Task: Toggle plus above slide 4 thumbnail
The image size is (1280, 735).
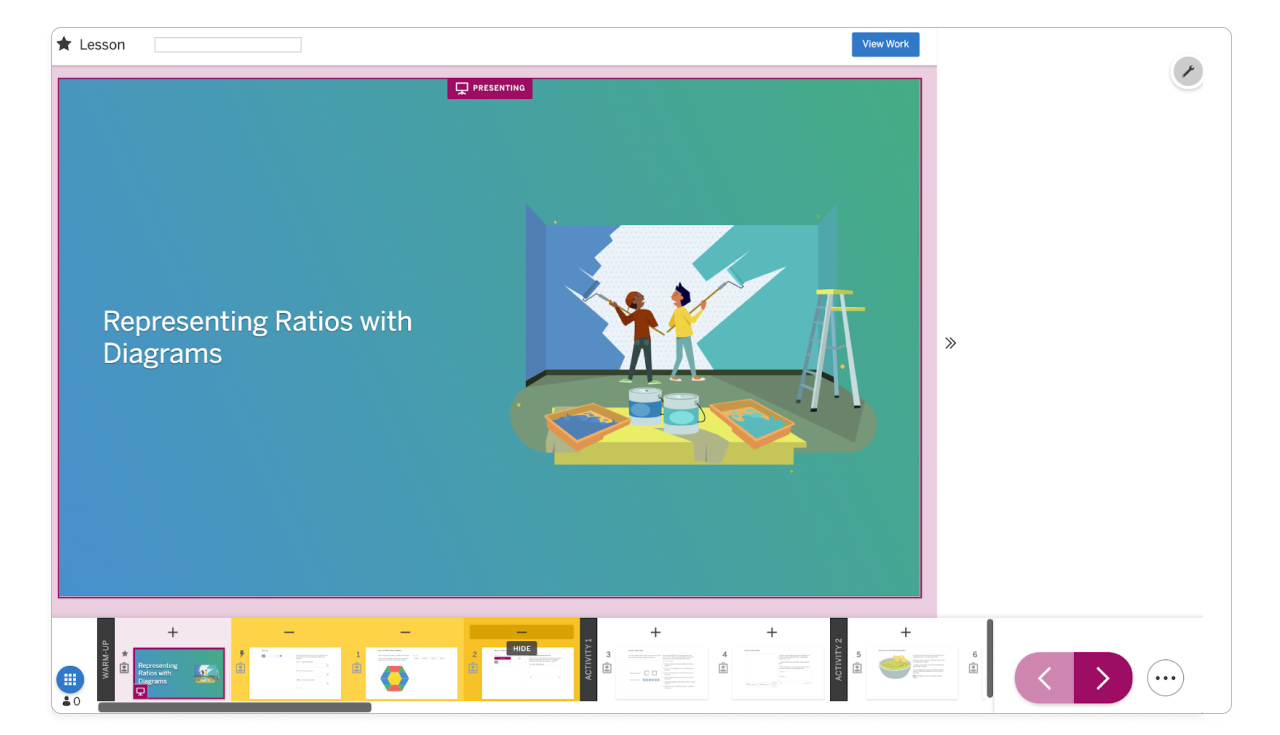Action: pyautogui.click(x=771, y=632)
